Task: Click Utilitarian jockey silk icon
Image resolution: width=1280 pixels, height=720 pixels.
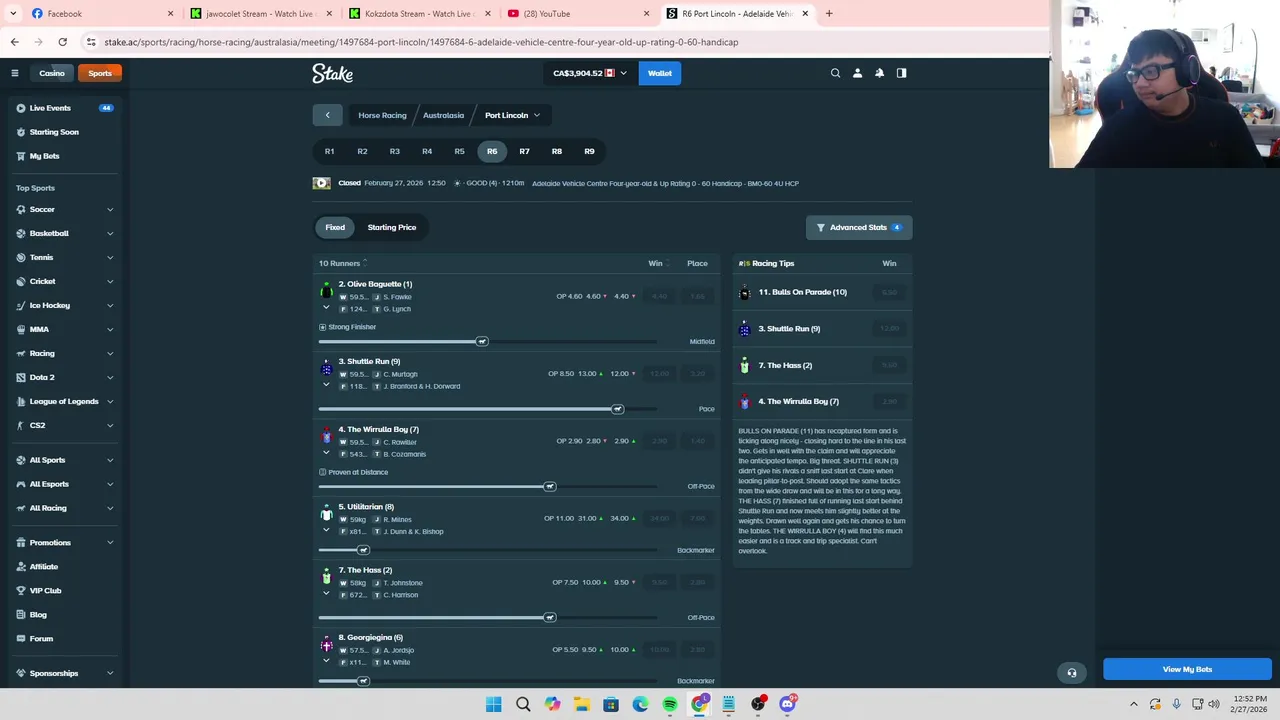Action: 326,513
